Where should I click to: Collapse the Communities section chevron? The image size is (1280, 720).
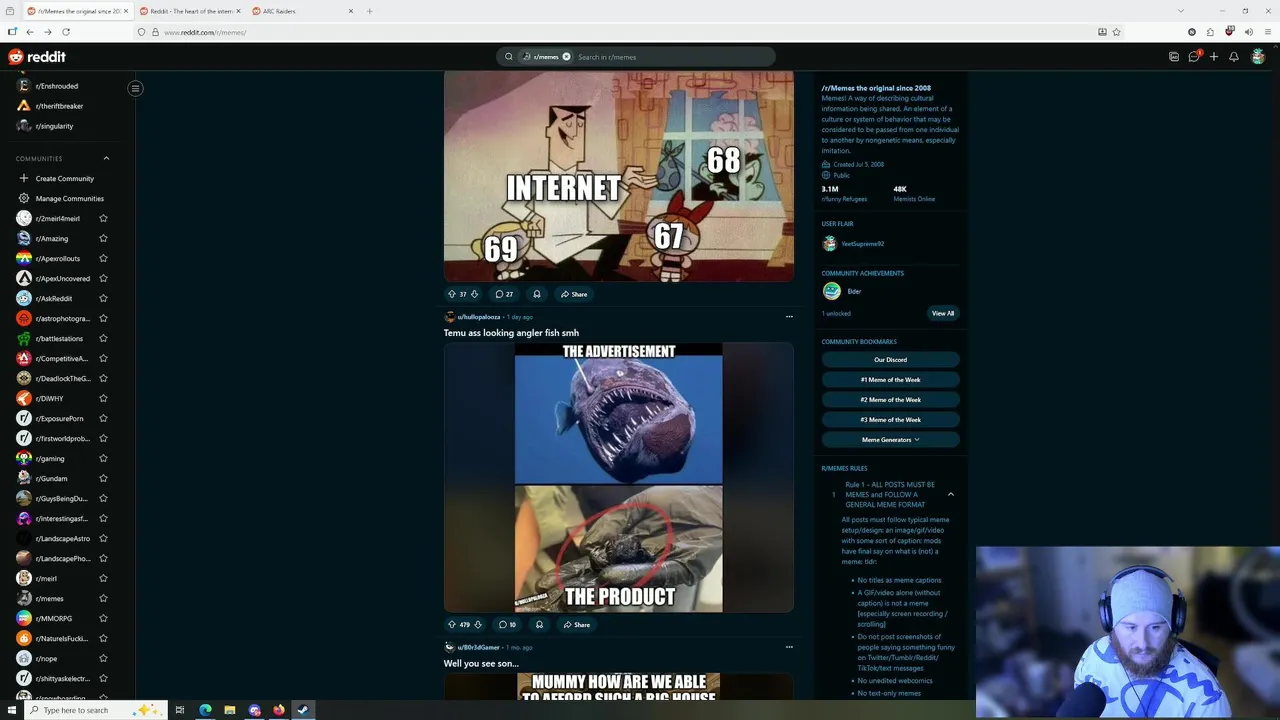106,158
